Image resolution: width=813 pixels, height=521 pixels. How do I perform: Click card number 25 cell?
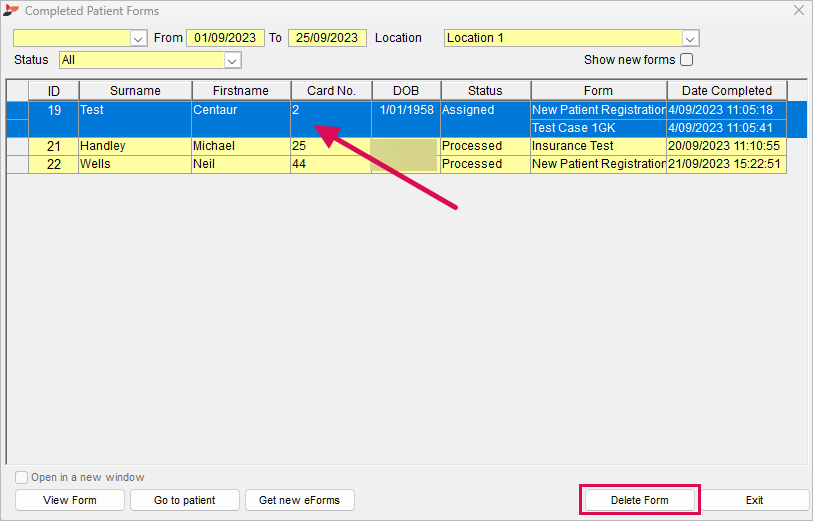[x=331, y=146]
